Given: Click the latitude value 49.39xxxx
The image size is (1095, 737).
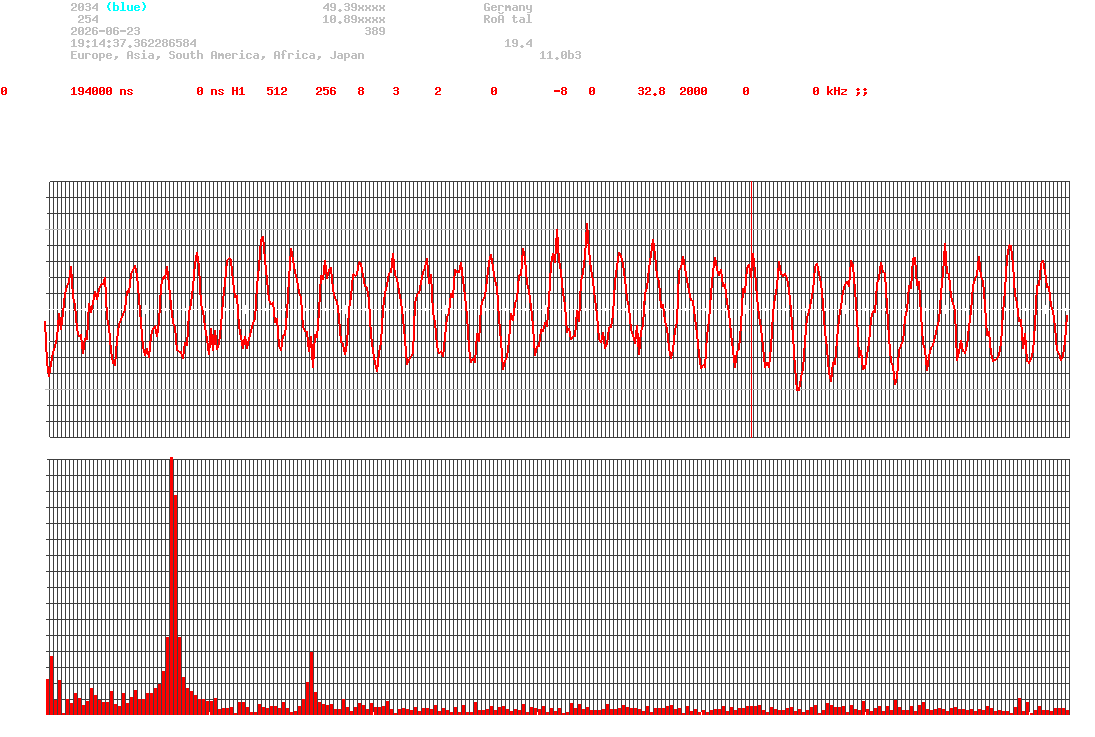Looking at the screenshot, I should click(x=353, y=7).
